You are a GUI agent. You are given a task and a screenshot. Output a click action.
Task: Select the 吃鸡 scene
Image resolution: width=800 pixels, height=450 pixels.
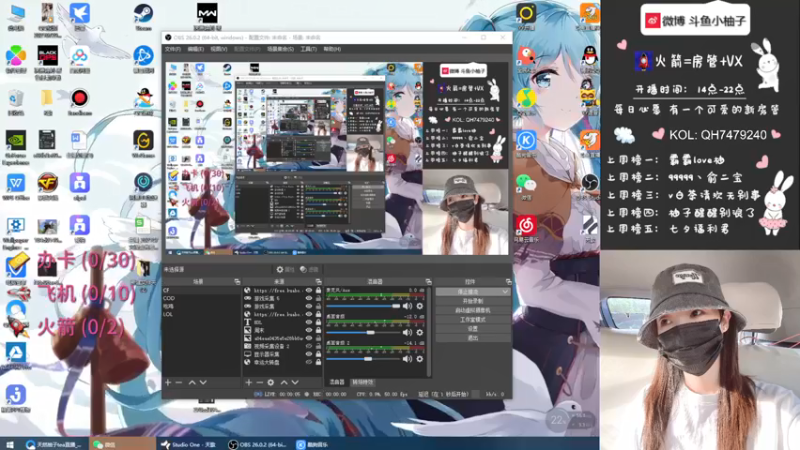[201, 307]
